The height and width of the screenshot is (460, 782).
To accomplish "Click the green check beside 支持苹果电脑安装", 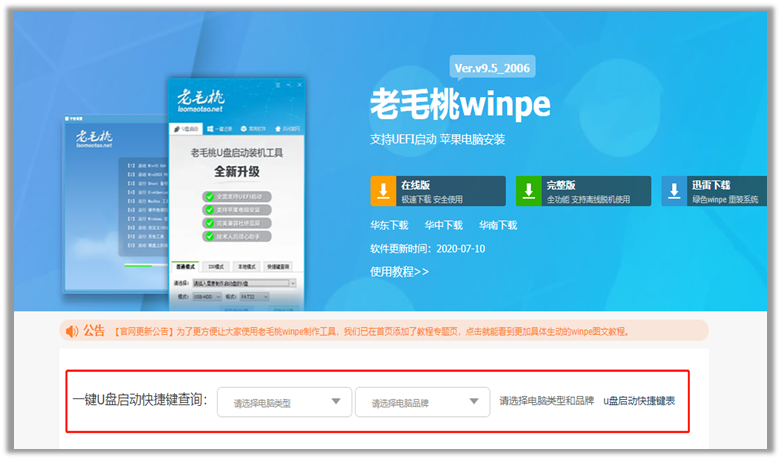I will [210, 210].
